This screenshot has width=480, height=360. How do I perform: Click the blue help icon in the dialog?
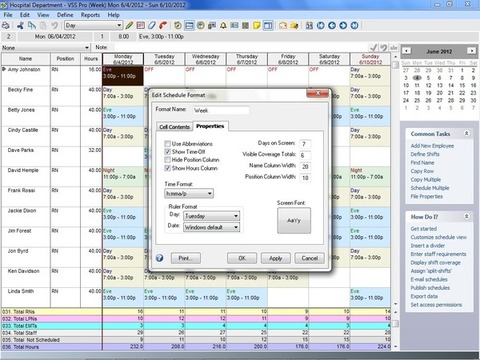pyautogui.click(x=160, y=258)
